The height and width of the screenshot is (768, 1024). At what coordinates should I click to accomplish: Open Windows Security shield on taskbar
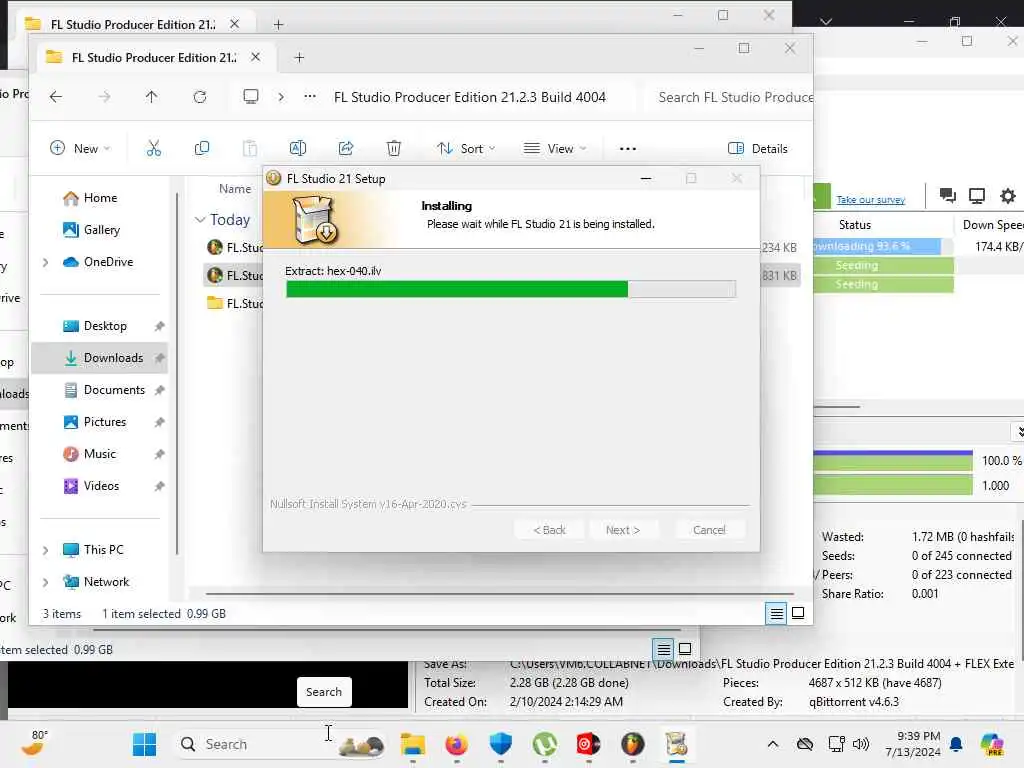500,744
